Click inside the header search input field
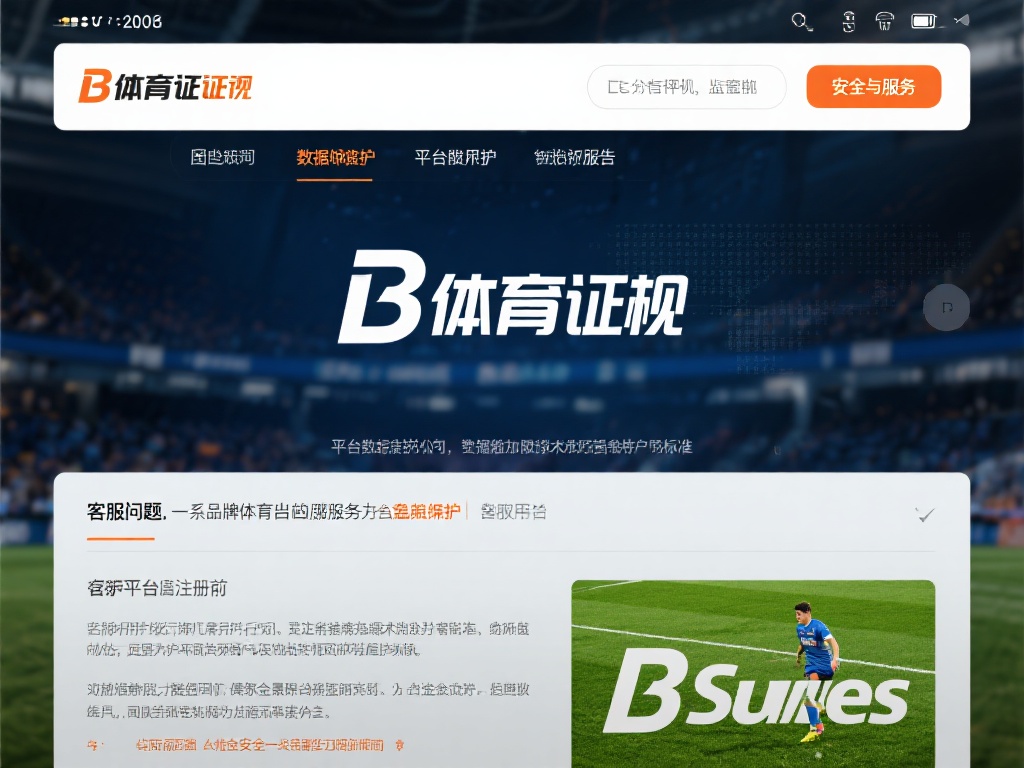 tap(686, 87)
